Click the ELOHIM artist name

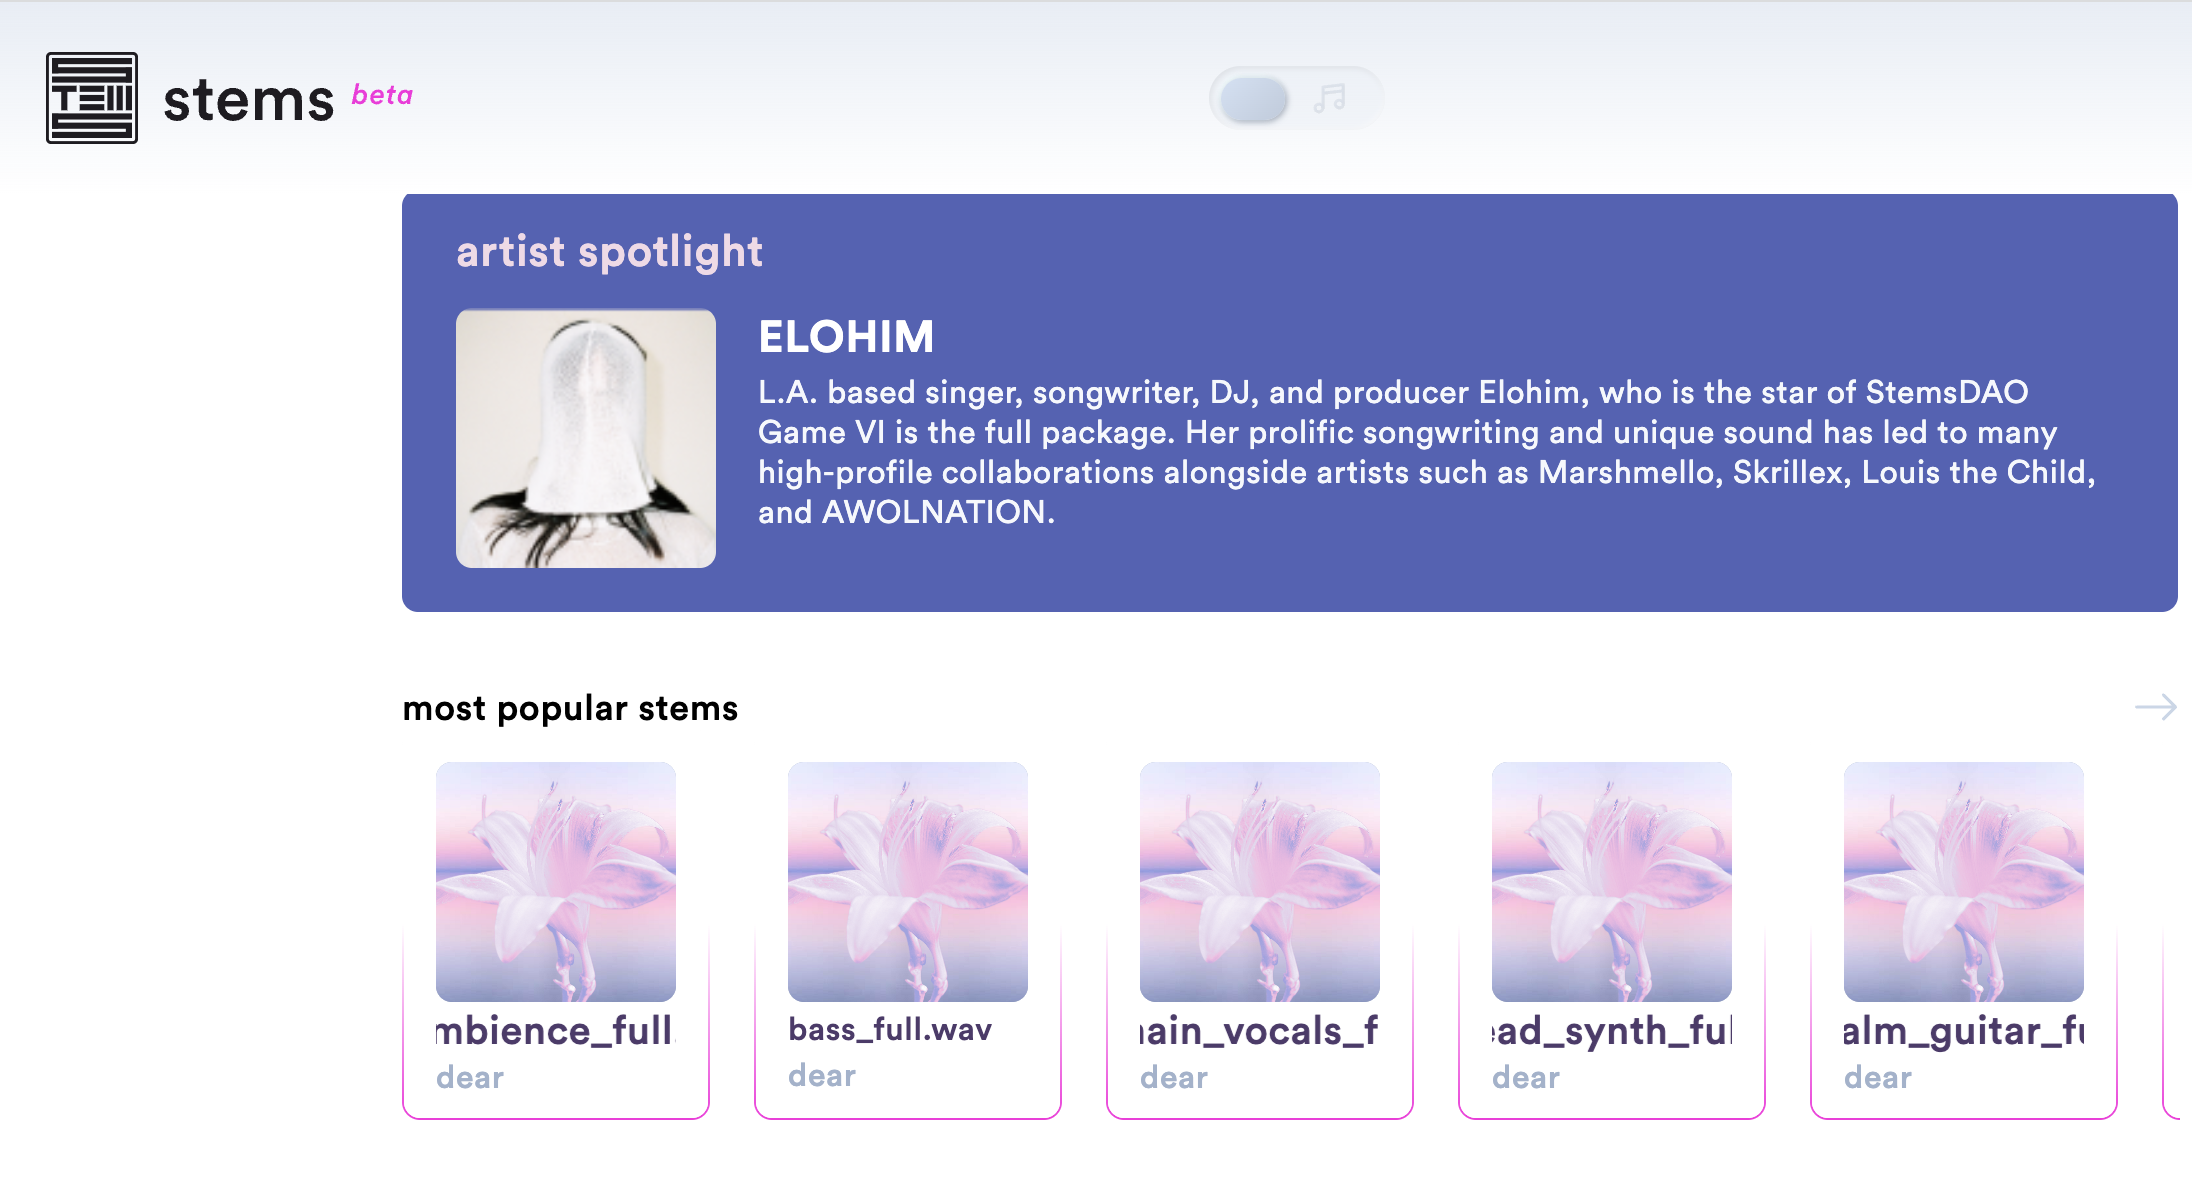(x=846, y=337)
